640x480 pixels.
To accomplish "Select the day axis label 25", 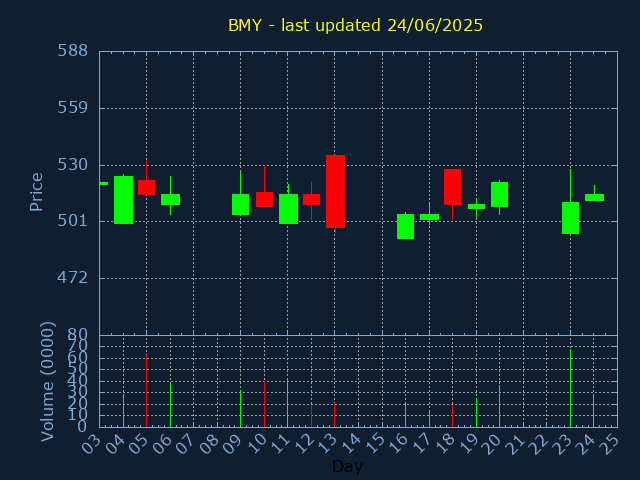I will click(x=610, y=444).
